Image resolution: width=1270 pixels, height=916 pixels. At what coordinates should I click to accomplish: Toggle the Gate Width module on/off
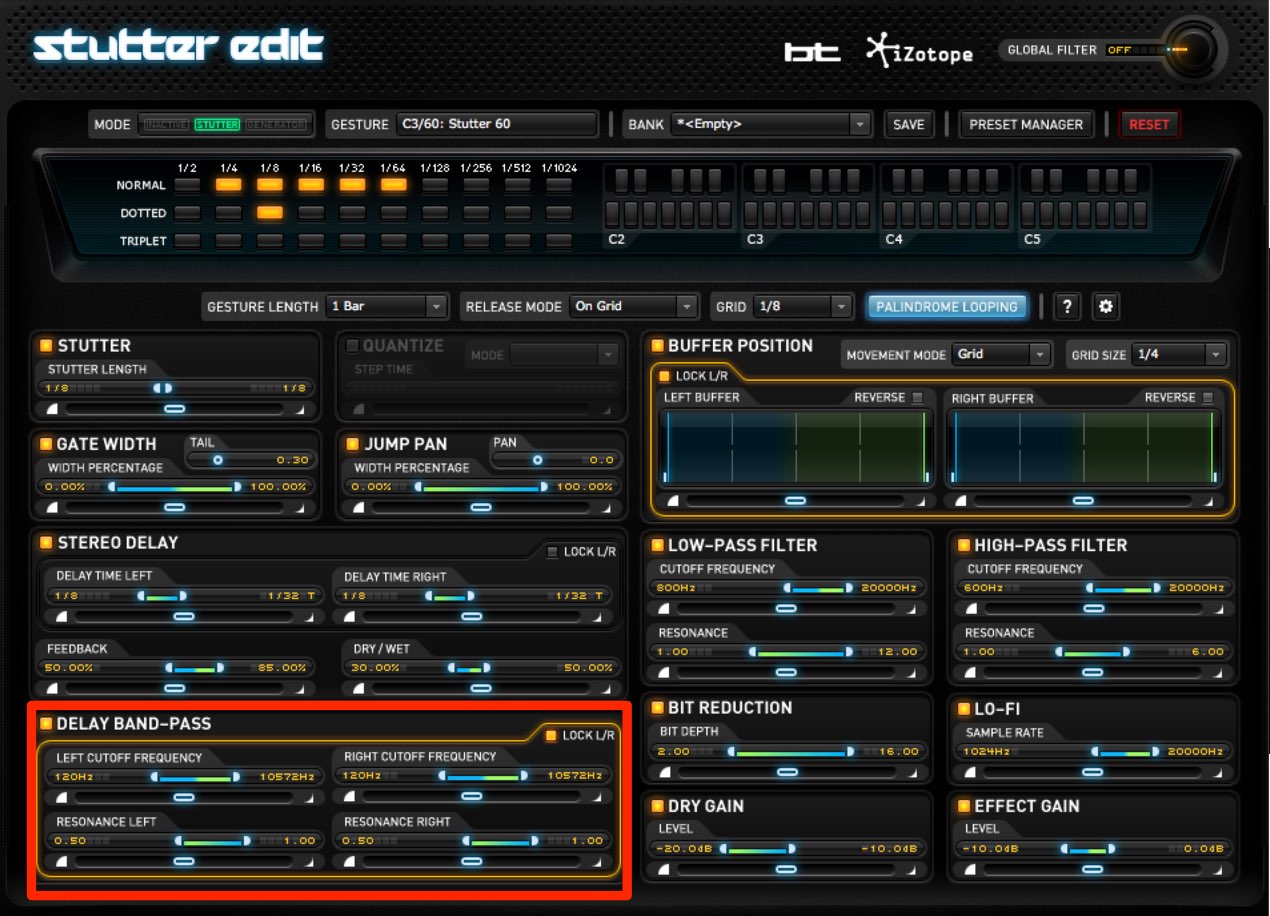(46, 444)
